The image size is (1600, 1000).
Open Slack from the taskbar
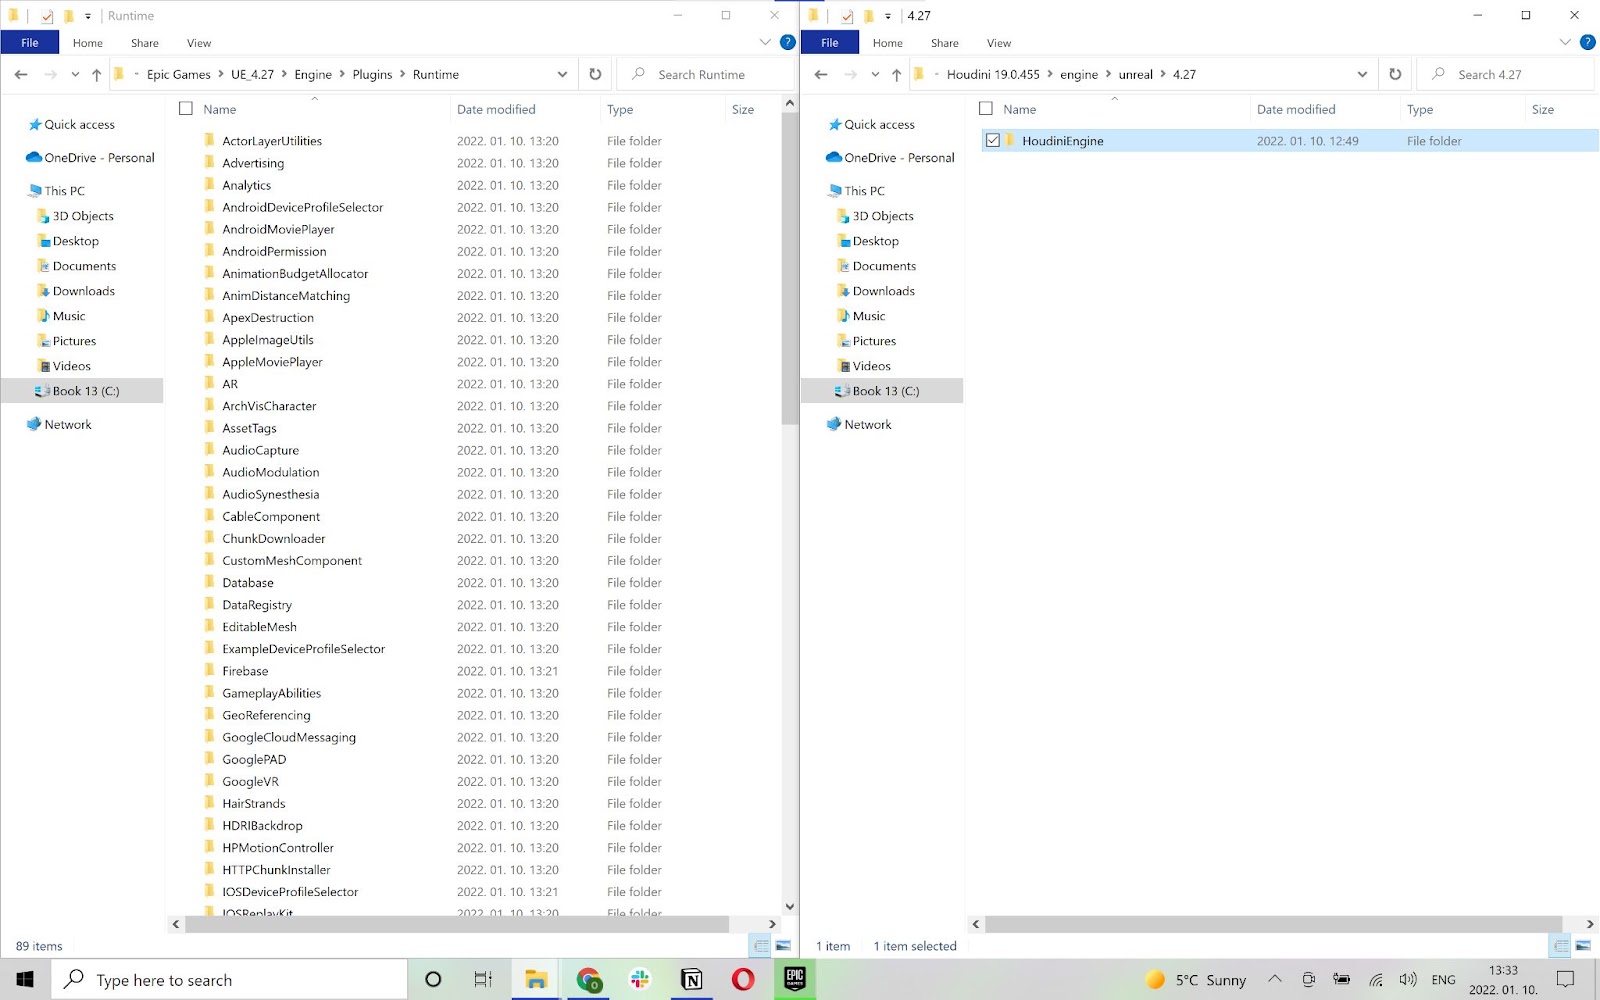point(640,980)
